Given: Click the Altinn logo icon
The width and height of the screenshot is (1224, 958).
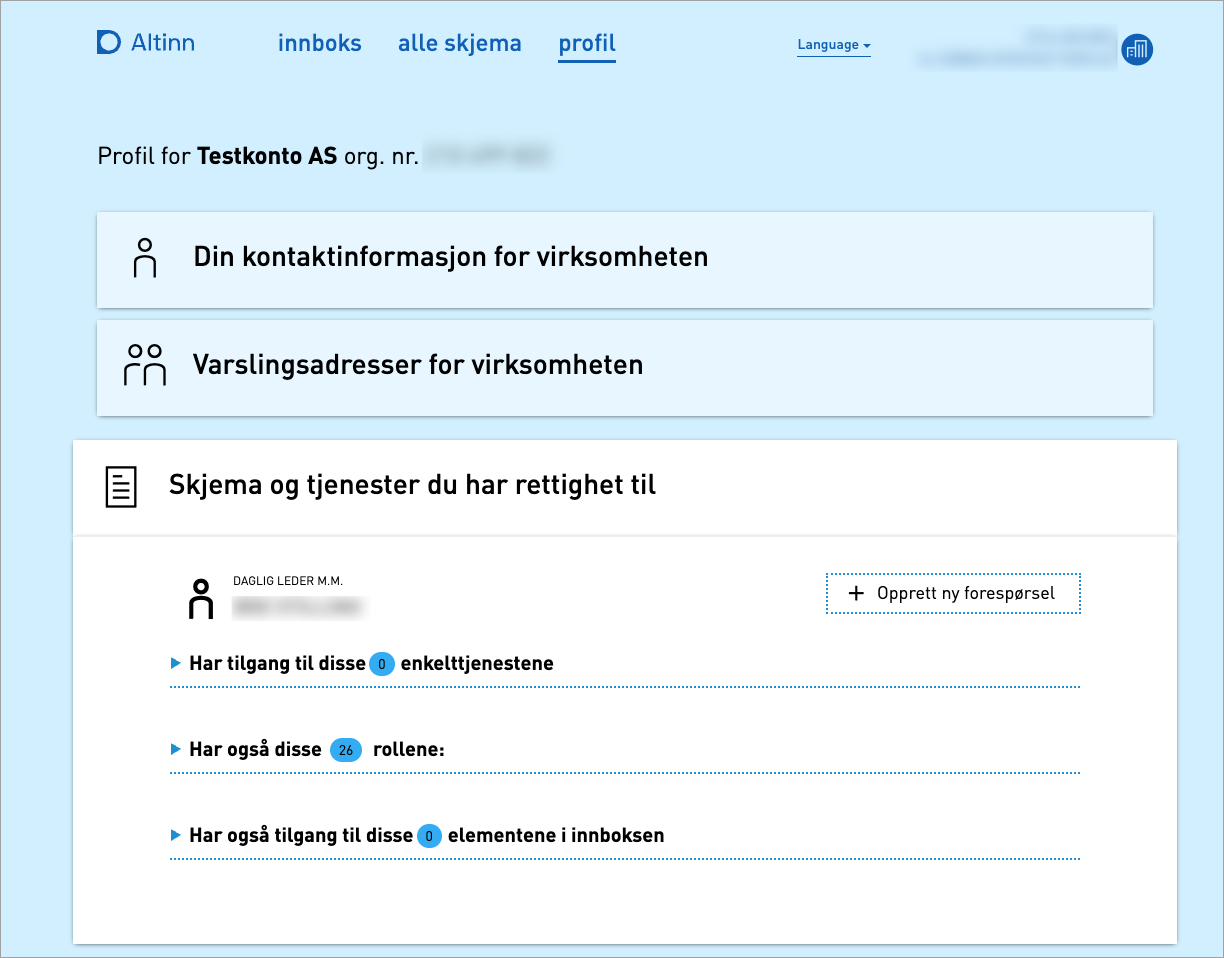Looking at the screenshot, I should tap(108, 42).
